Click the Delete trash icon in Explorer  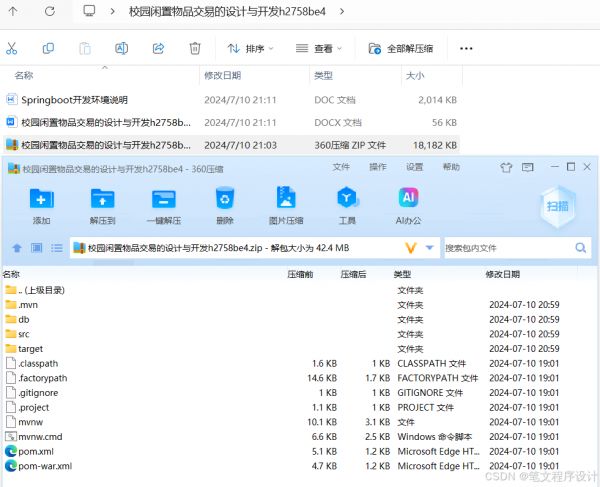pyautogui.click(x=195, y=49)
